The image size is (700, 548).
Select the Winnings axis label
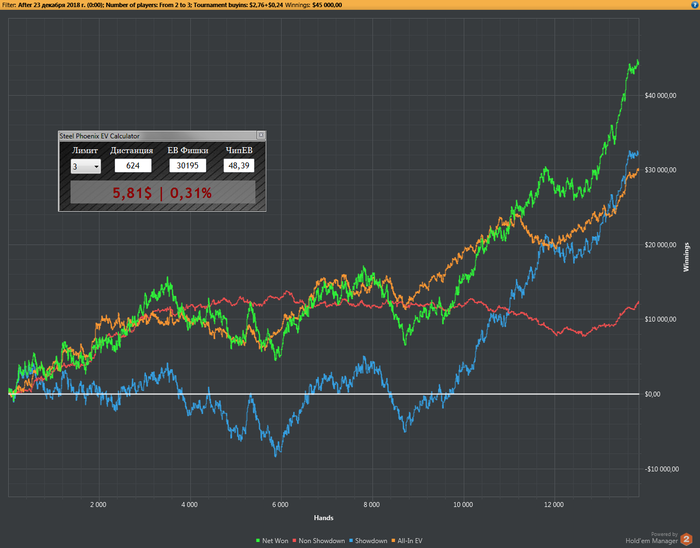686,257
